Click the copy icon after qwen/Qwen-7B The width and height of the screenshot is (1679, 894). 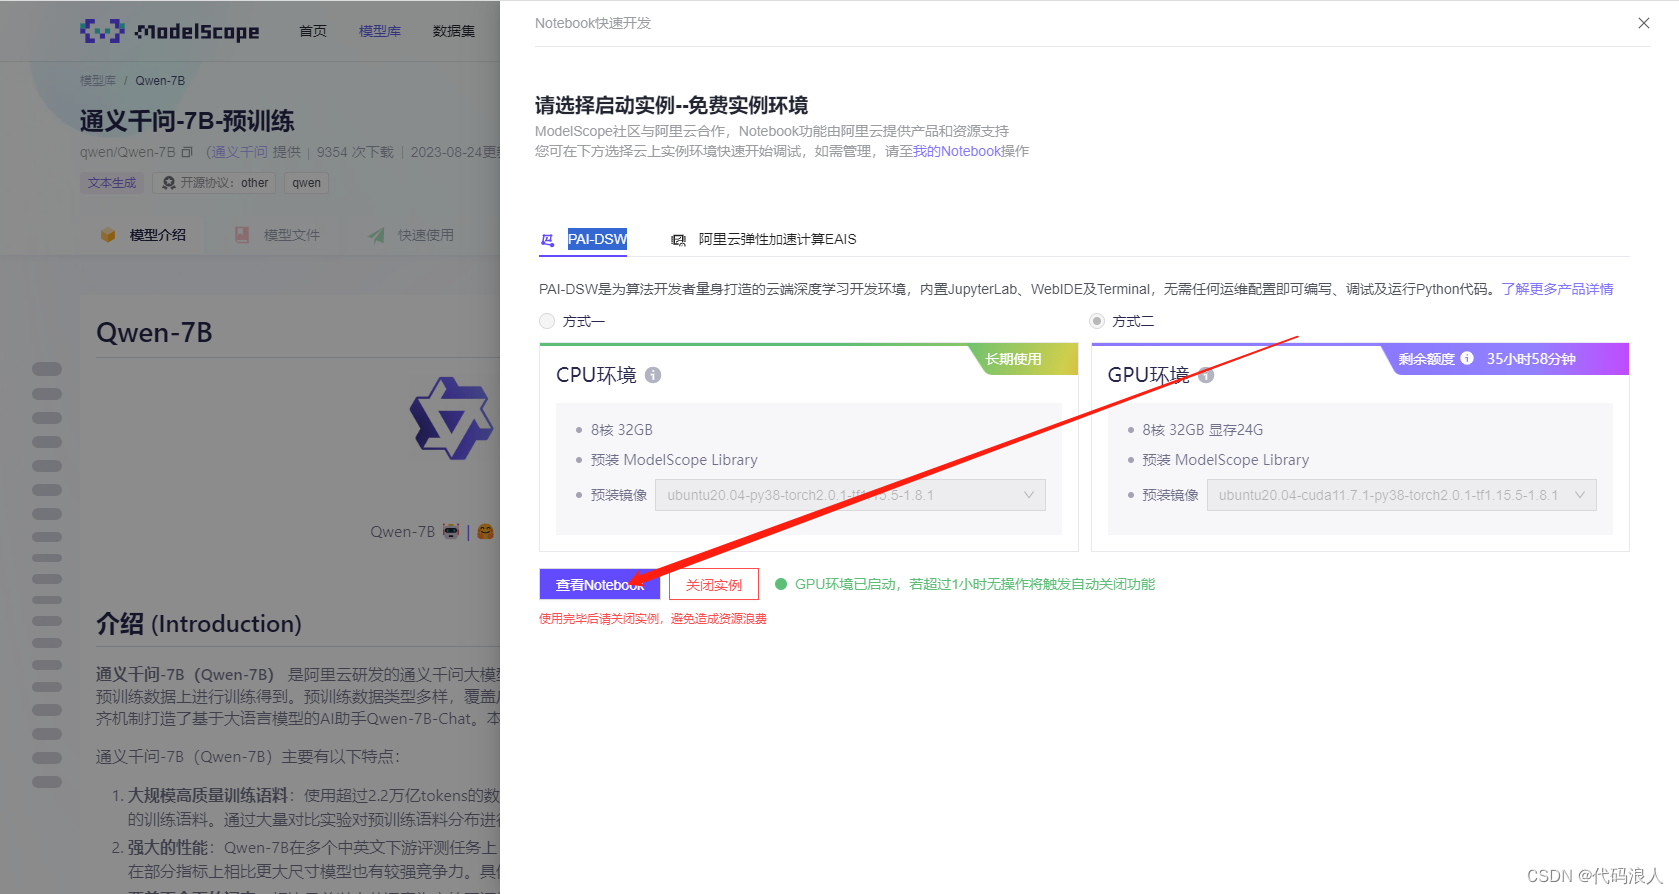click(x=187, y=152)
